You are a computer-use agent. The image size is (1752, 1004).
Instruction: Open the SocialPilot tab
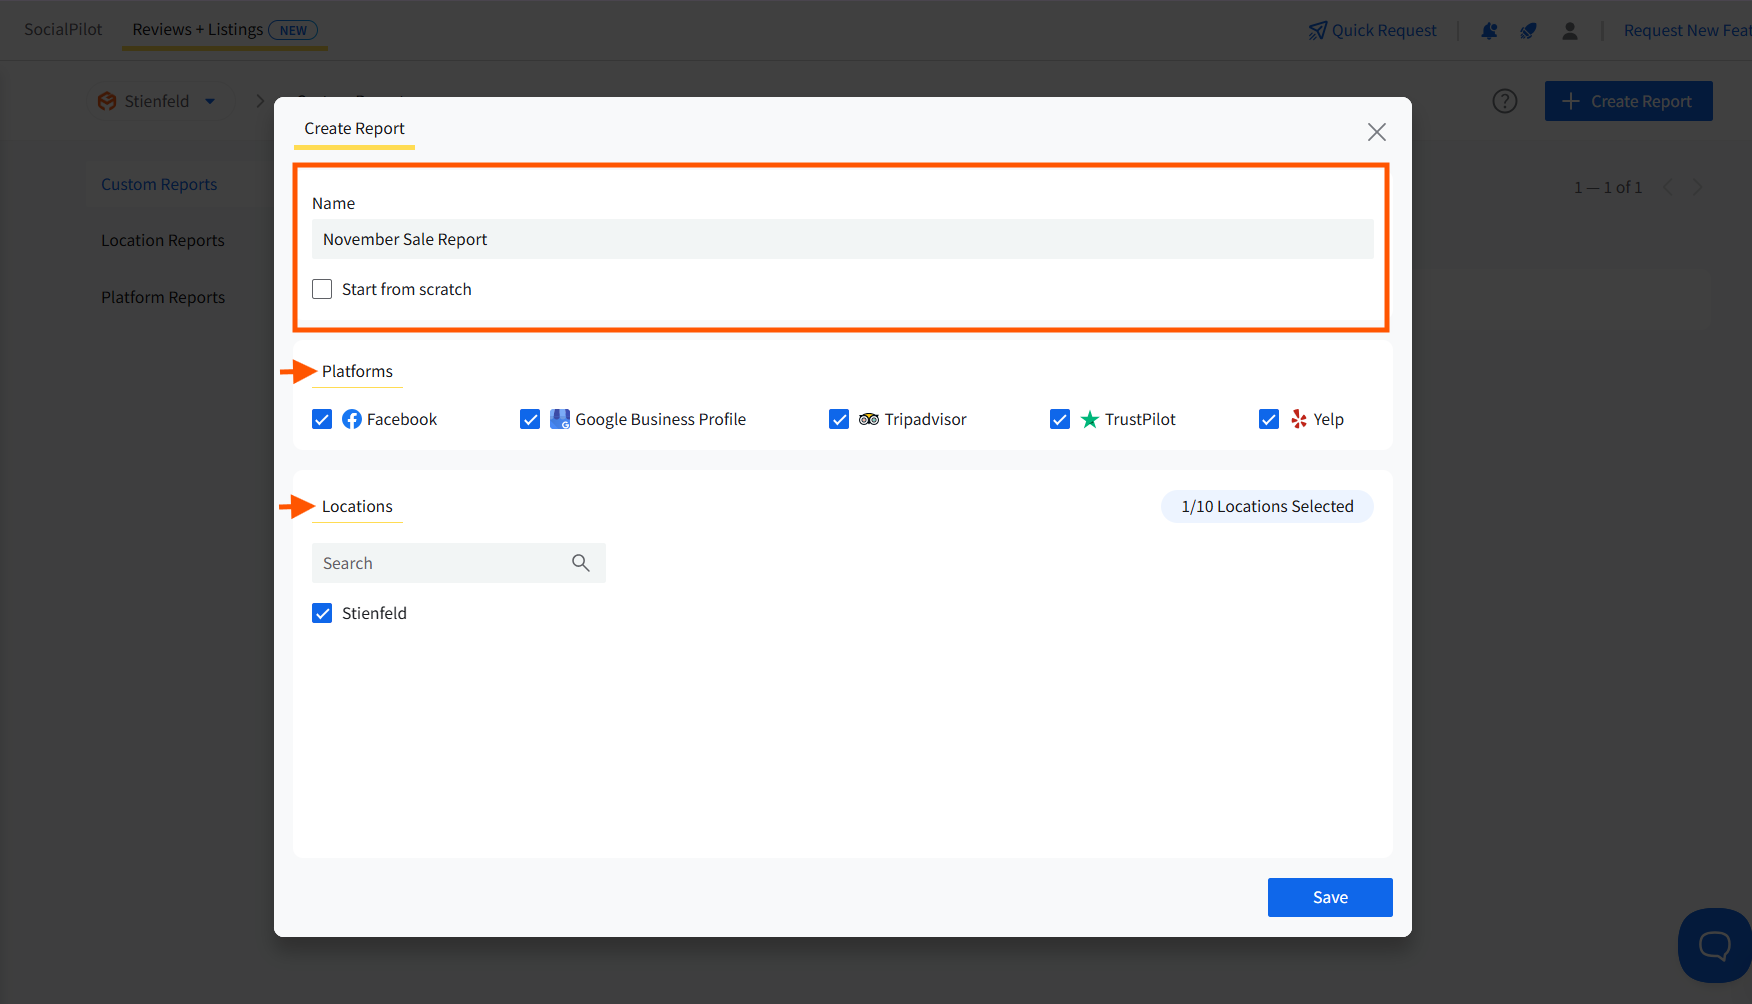tap(63, 30)
